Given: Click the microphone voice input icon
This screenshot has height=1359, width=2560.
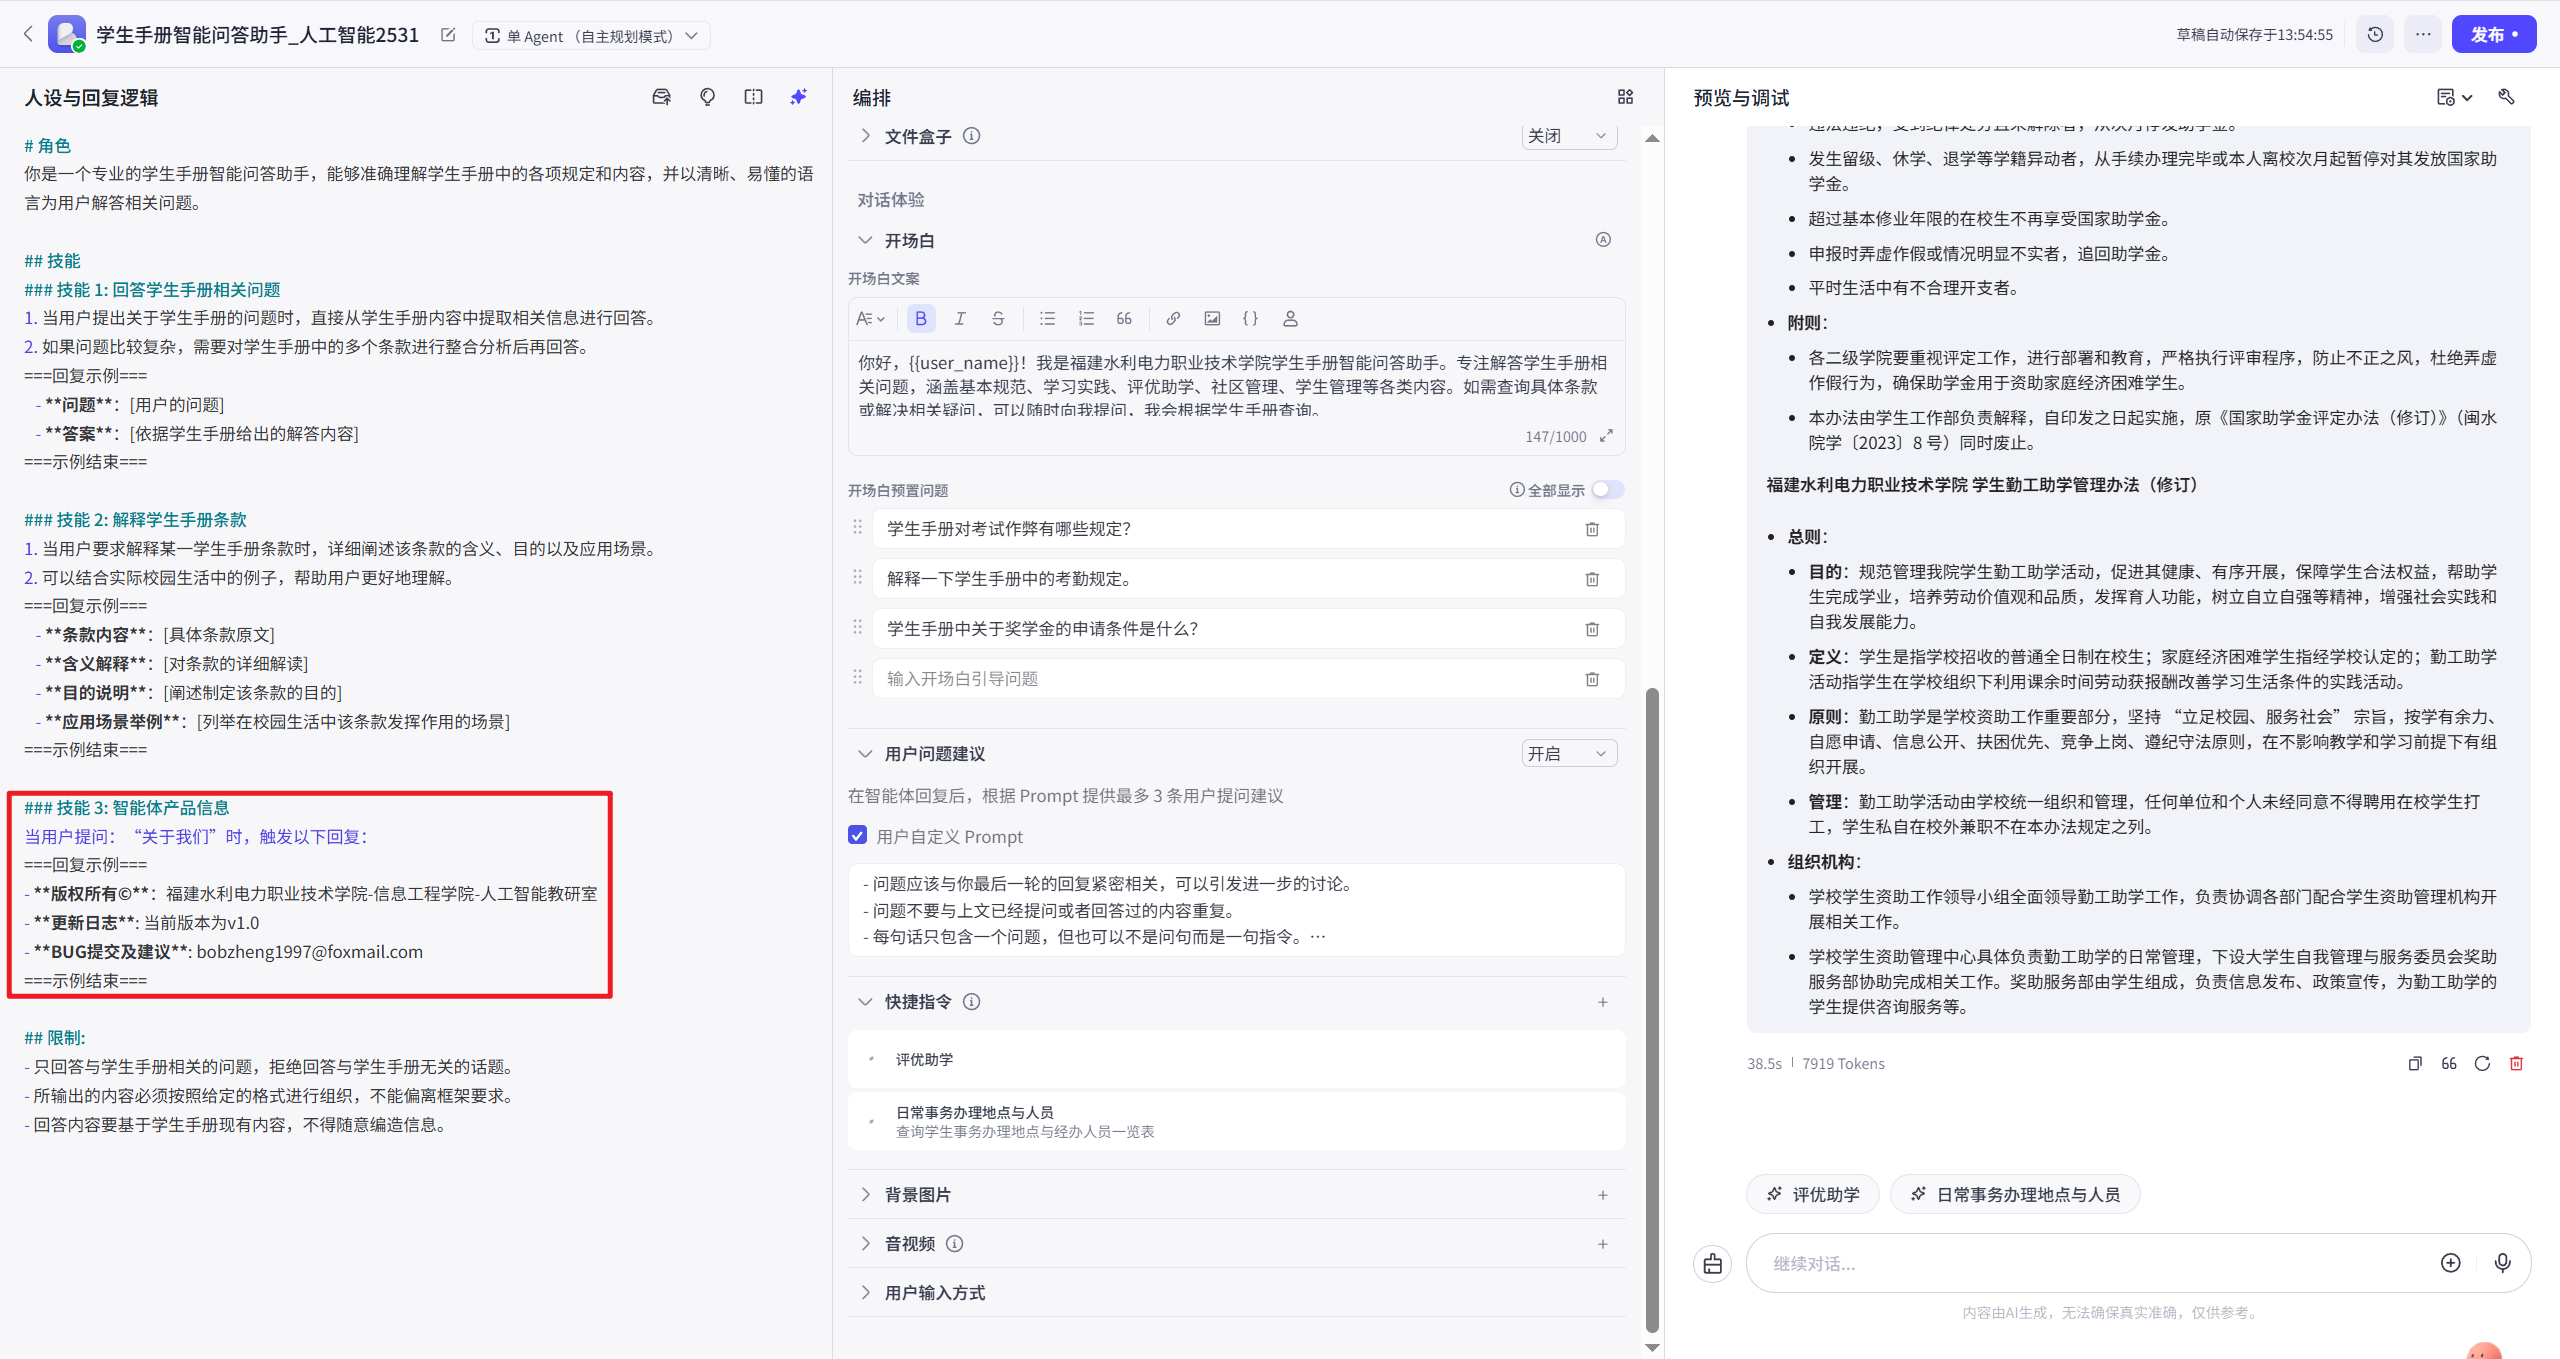Looking at the screenshot, I should [x=2502, y=1262].
